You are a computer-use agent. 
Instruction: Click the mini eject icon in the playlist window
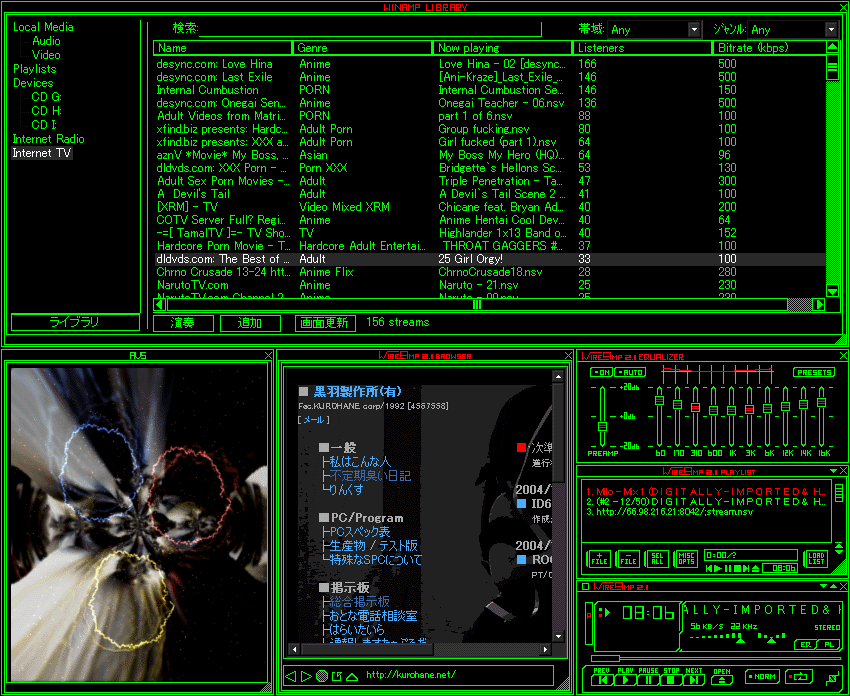(x=756, y=569)
